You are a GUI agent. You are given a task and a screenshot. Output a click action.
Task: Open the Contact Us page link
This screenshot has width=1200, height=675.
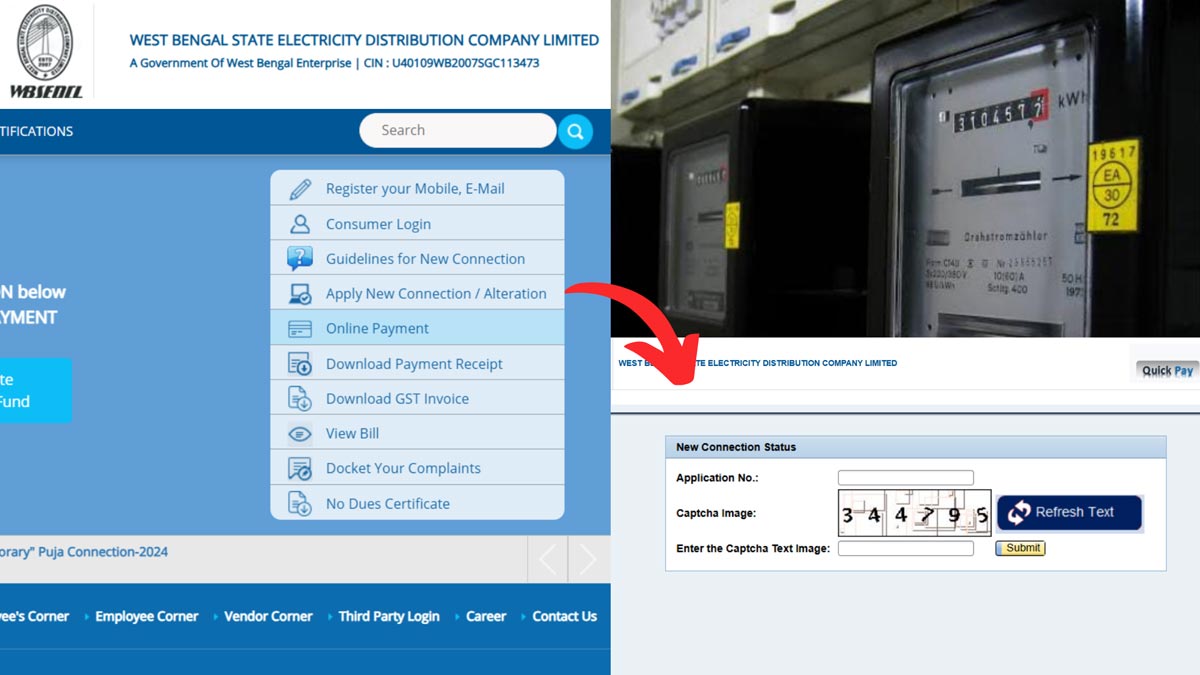coord(563,616)
